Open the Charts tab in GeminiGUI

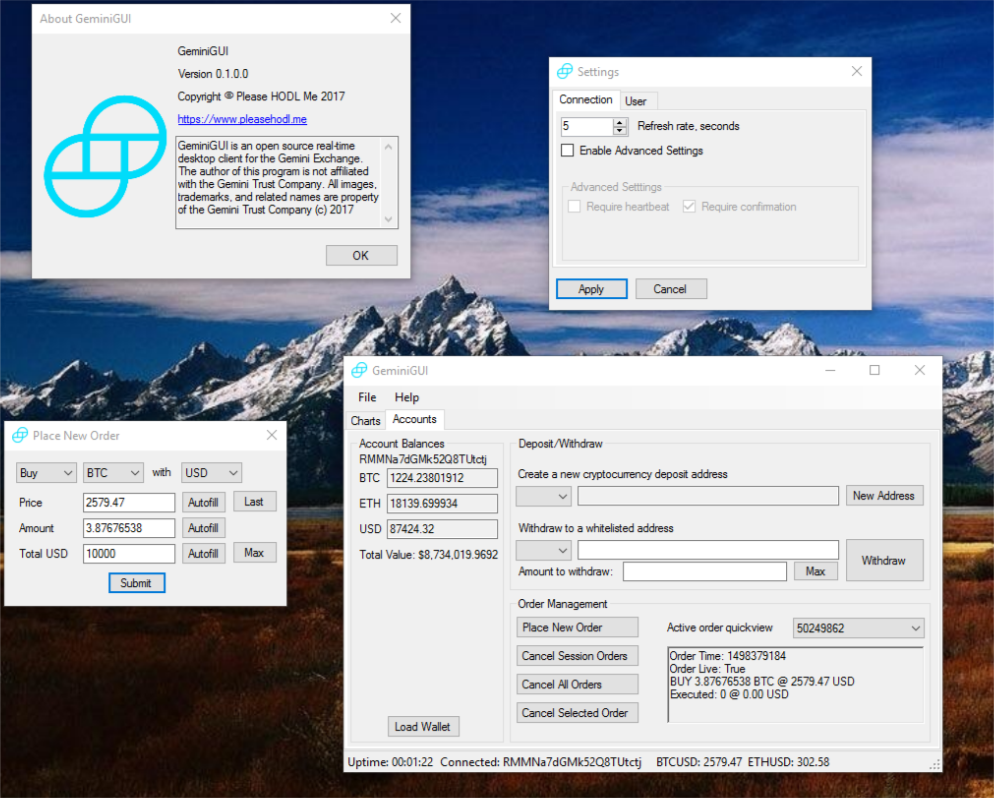366,421
